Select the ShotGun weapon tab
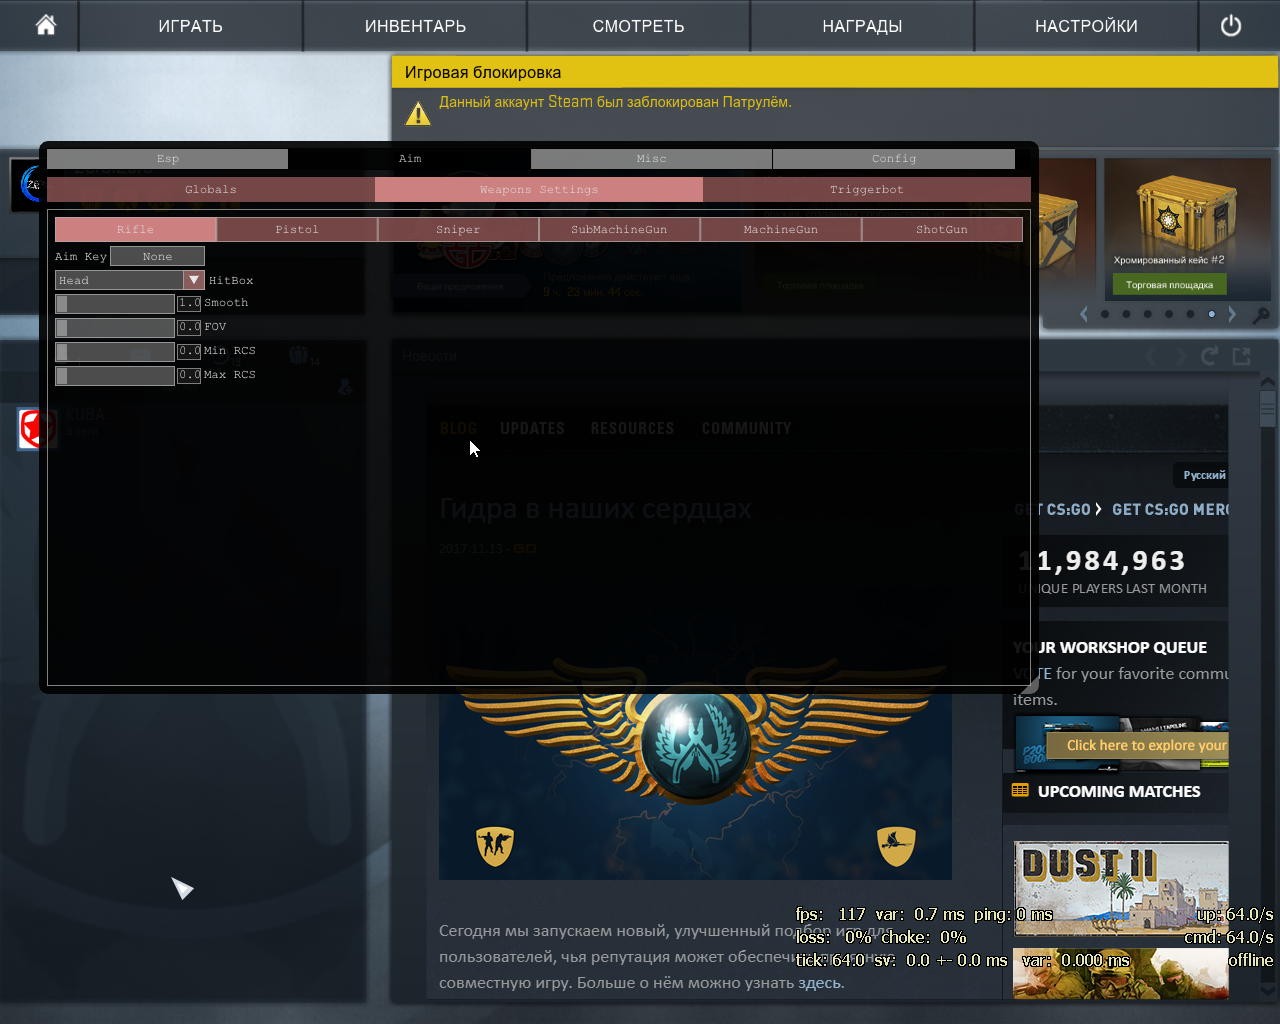Screen dimensions: 1280x1024 click(x=942, y=229)
